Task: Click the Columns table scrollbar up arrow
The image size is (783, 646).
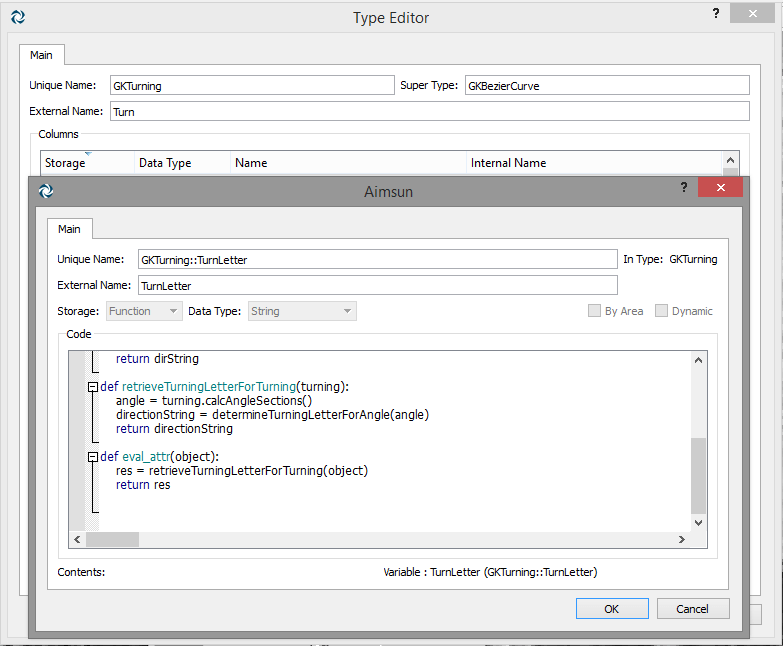Action: tap(730, 160)
